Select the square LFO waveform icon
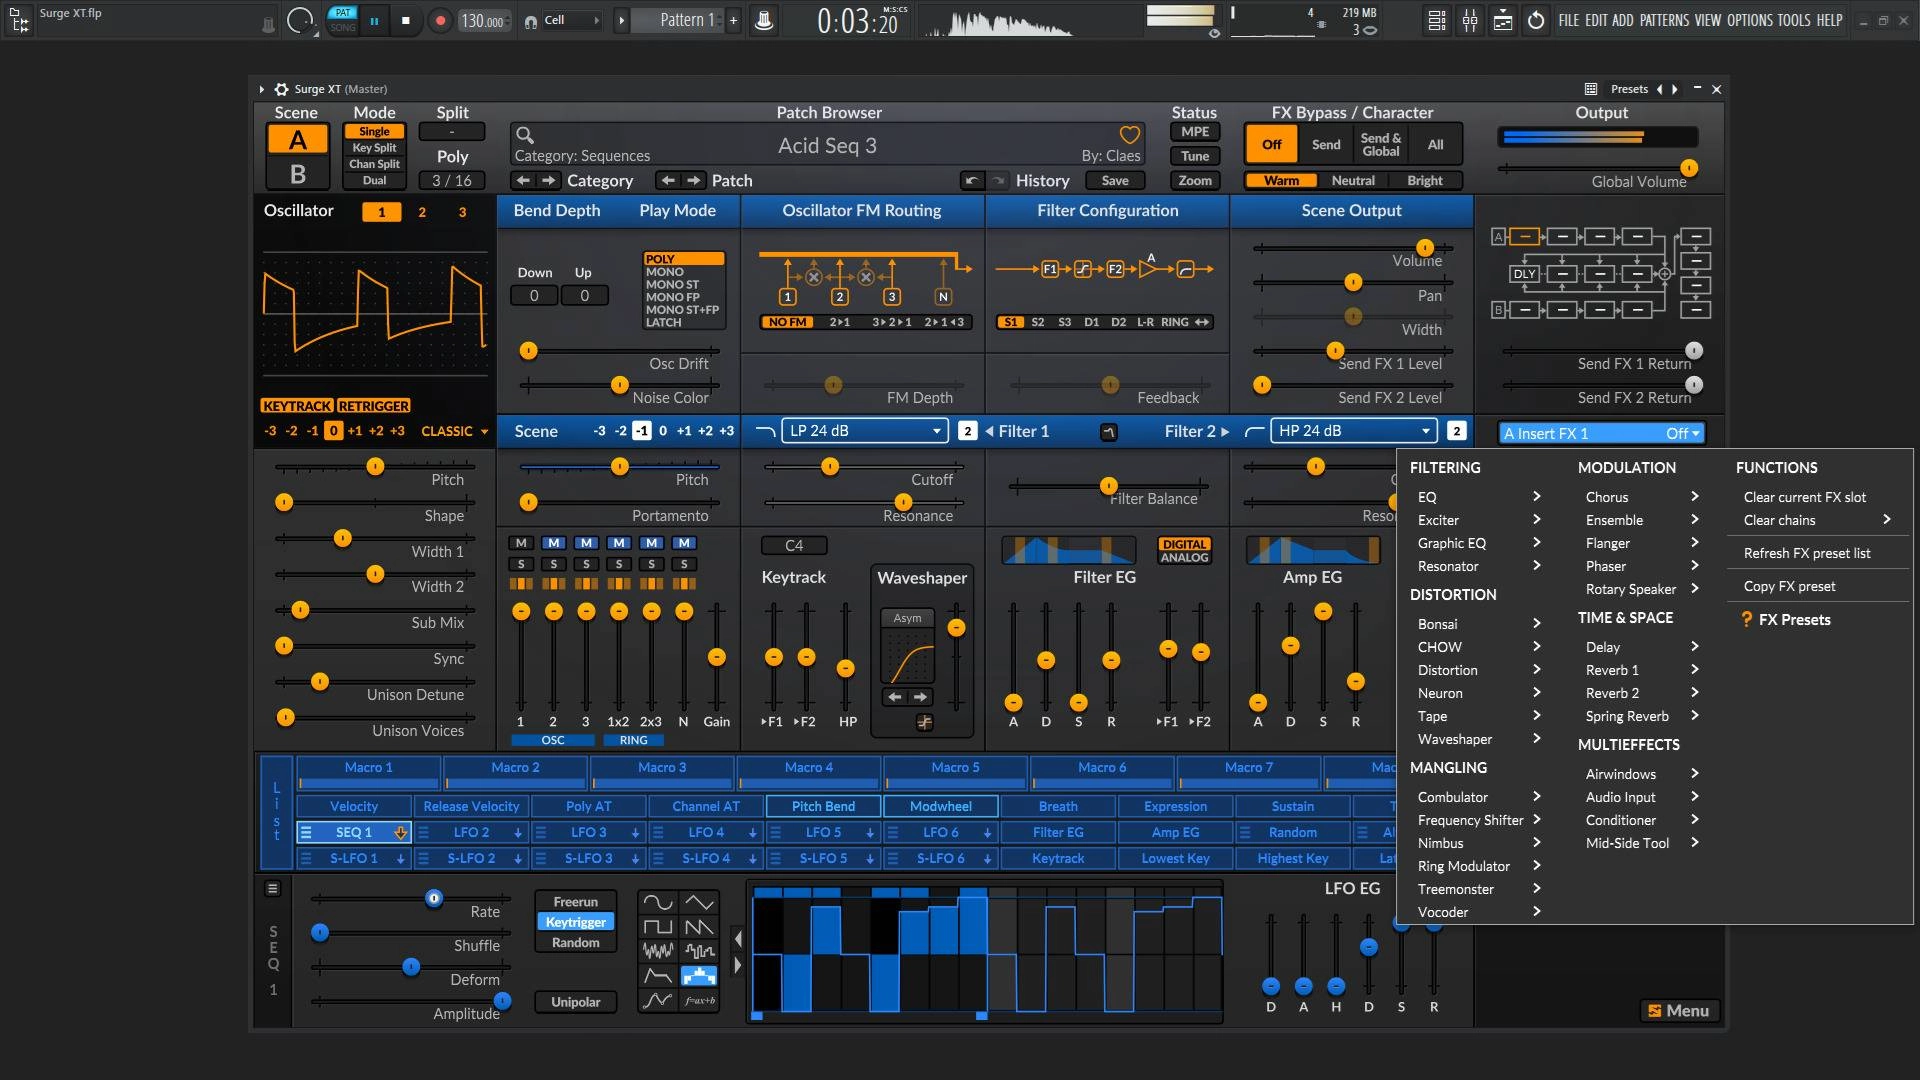This screenshot has width=1920, height=1080. pos(657,927)
